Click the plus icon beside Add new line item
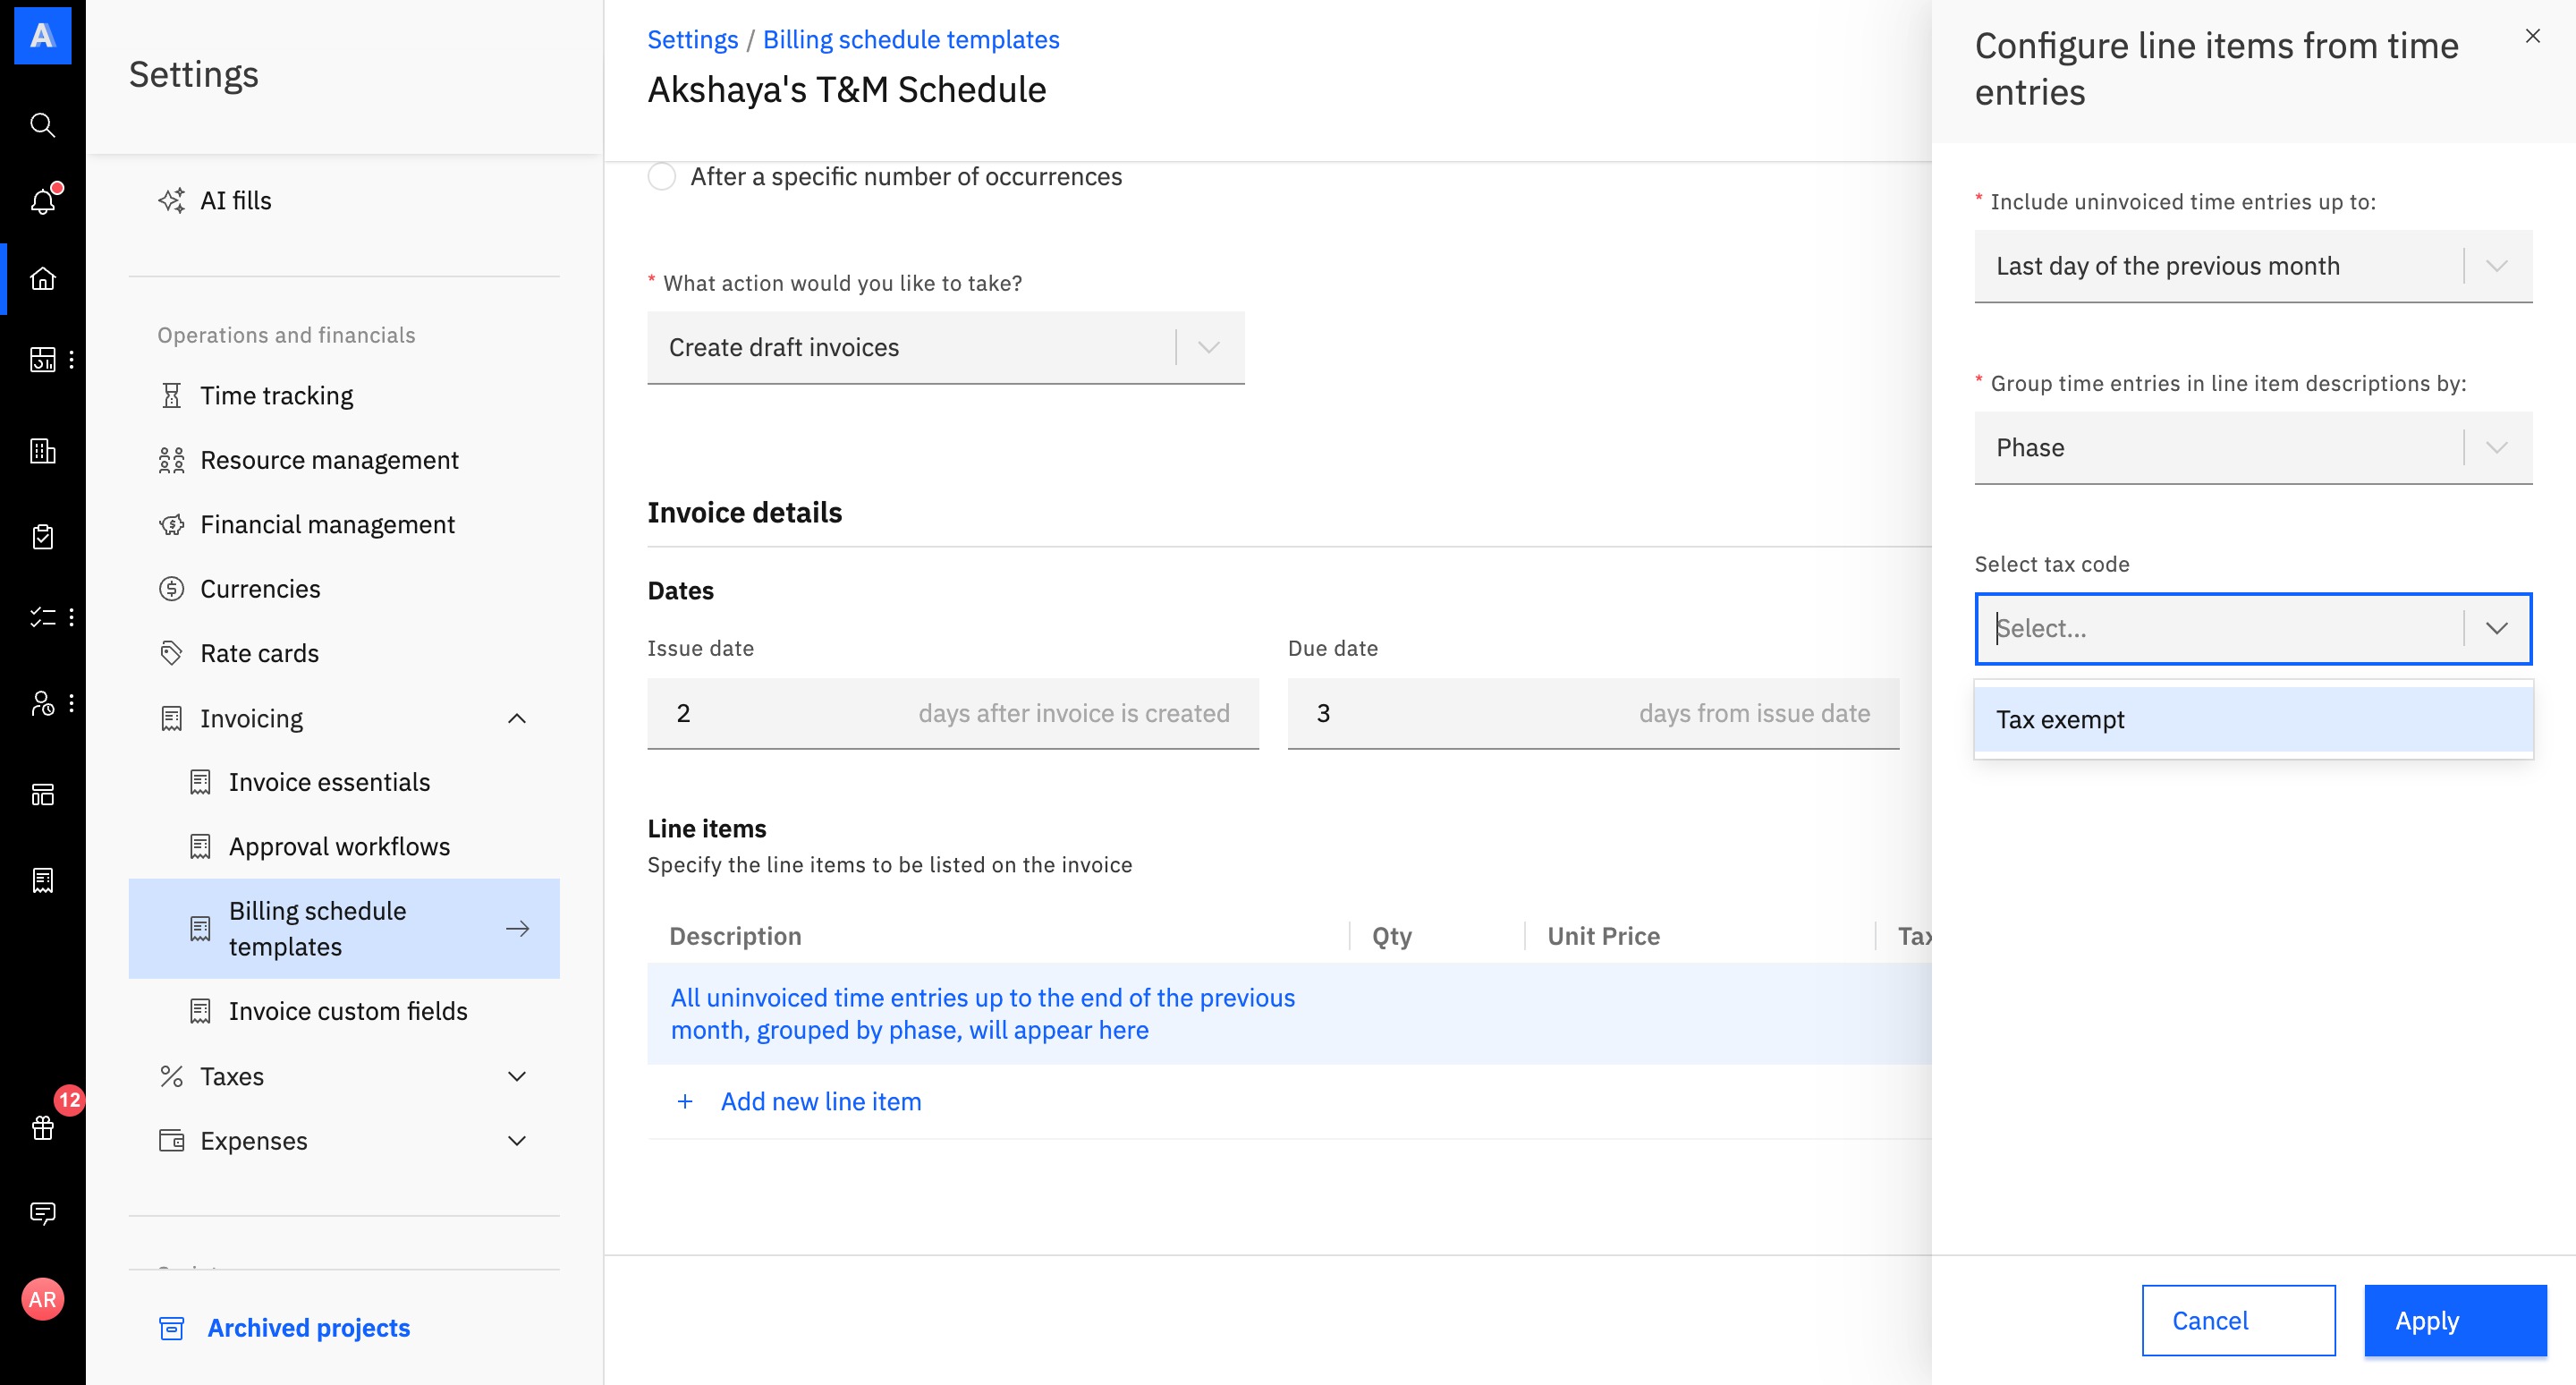Viewport: 2576px width, 1385px height. [x=685, y=1101]
